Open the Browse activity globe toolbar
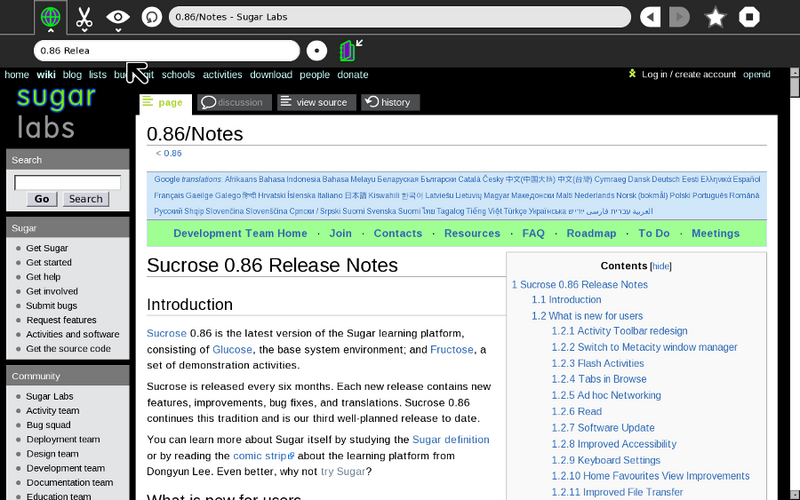Viewport: 800px width, 500px height. [x=50, y=17]
